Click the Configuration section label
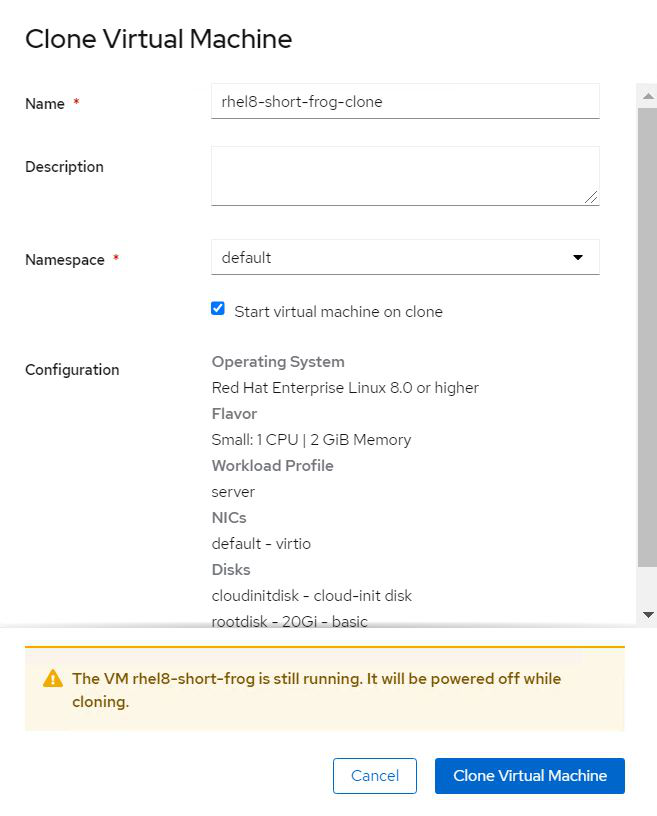 point(72,370)
